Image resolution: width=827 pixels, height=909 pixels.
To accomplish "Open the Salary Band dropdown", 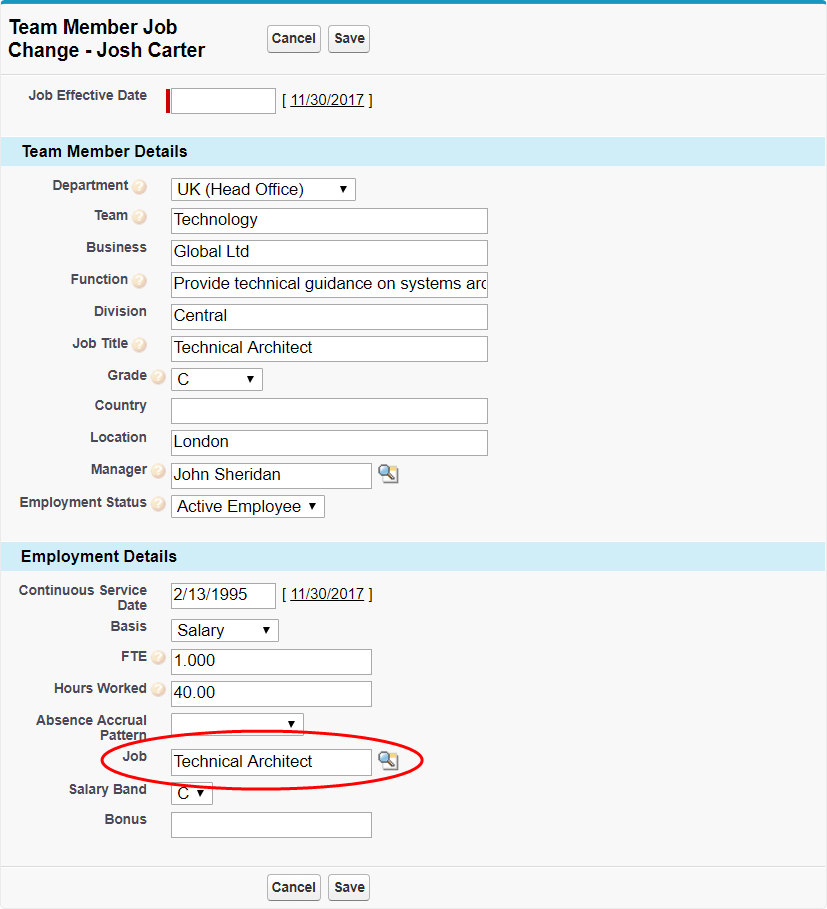I will (191, 793).
